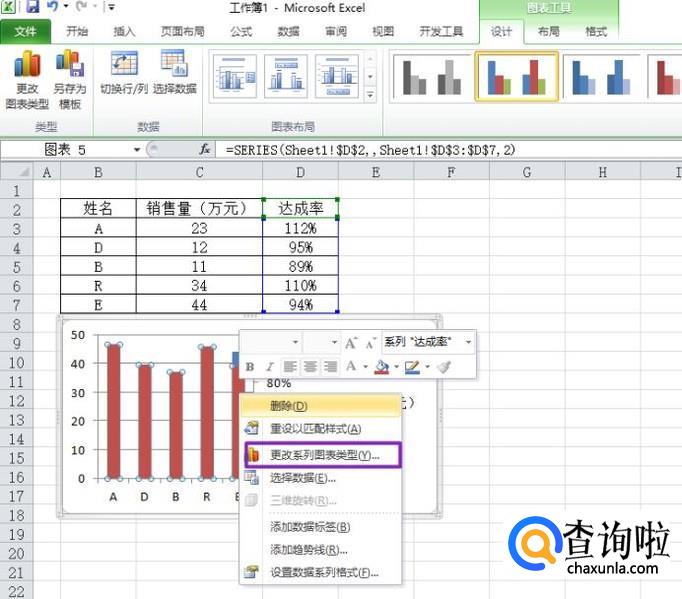682x599 pixels.
Task: Expand the 系列 "达成率" element dropdown
Action: point(468,342)
